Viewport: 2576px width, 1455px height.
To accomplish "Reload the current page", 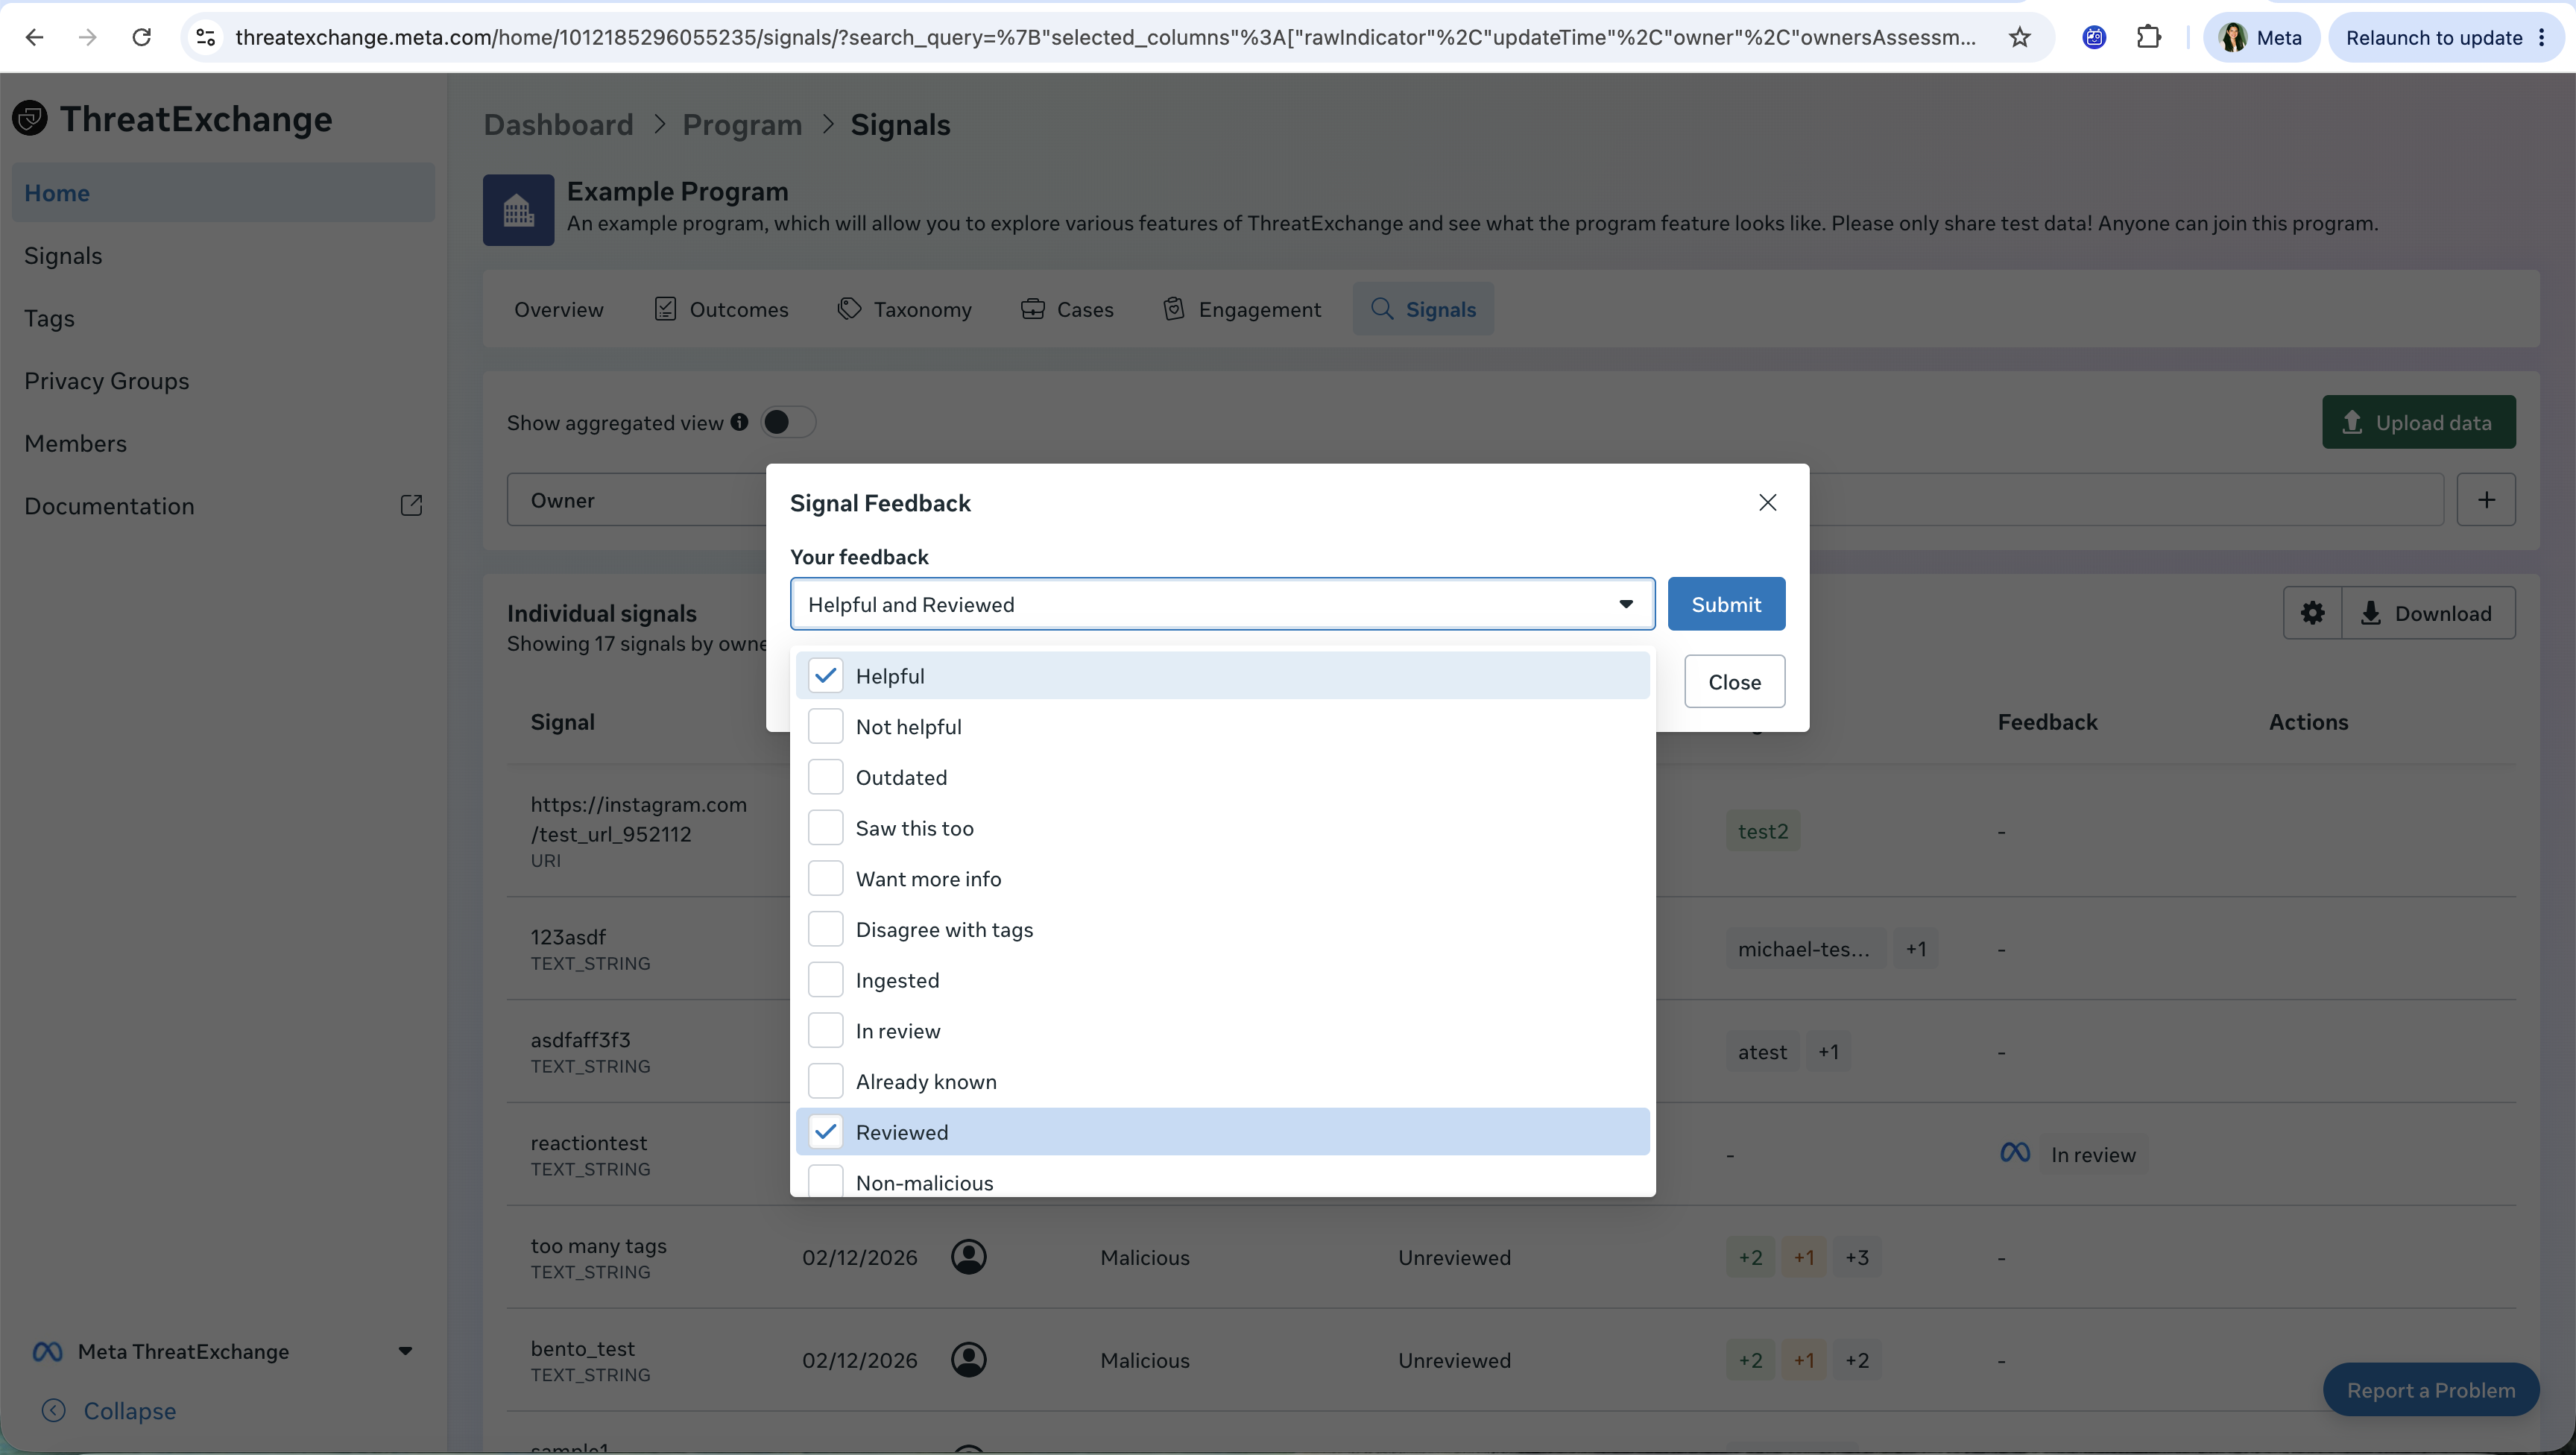I will click(142, 38).
